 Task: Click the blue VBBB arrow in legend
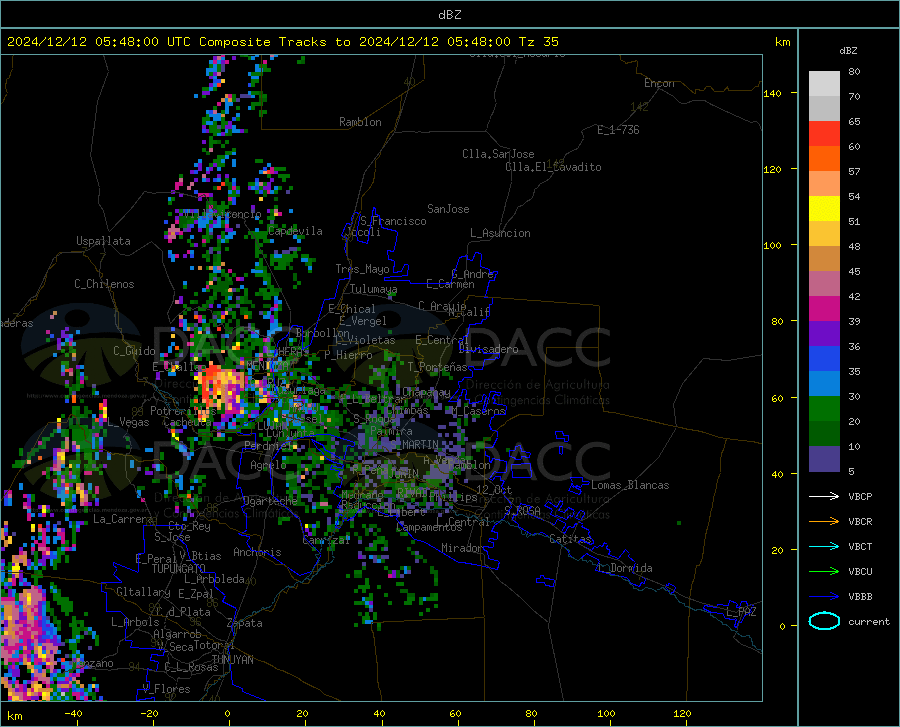(824, 597)
